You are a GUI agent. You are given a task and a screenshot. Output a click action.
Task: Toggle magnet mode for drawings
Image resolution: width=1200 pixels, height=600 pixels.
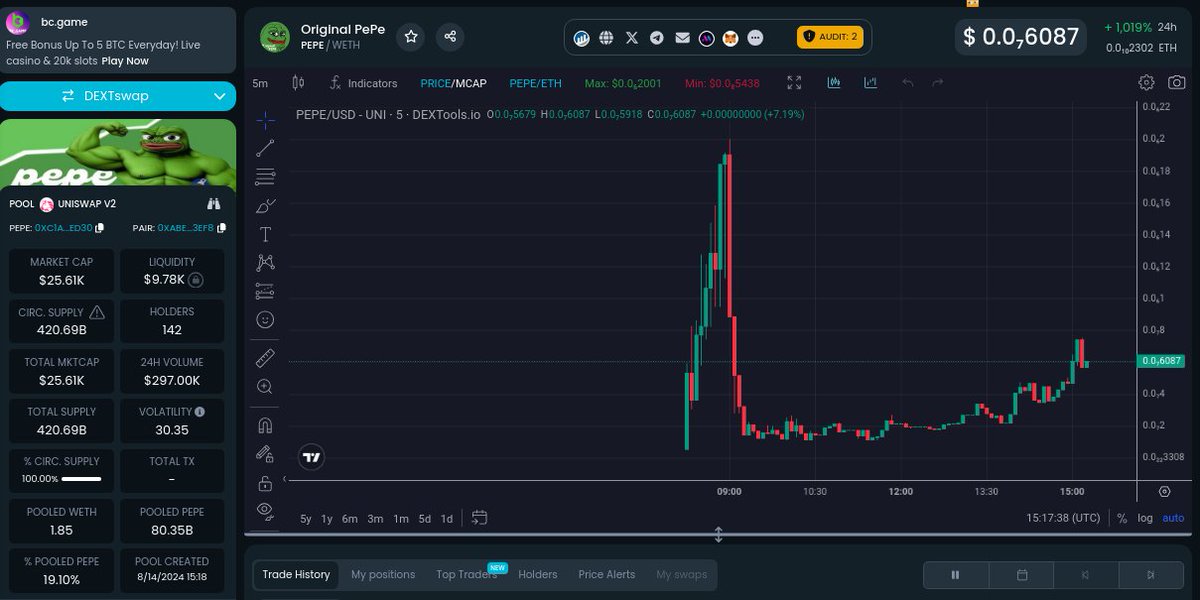[265, 425]
